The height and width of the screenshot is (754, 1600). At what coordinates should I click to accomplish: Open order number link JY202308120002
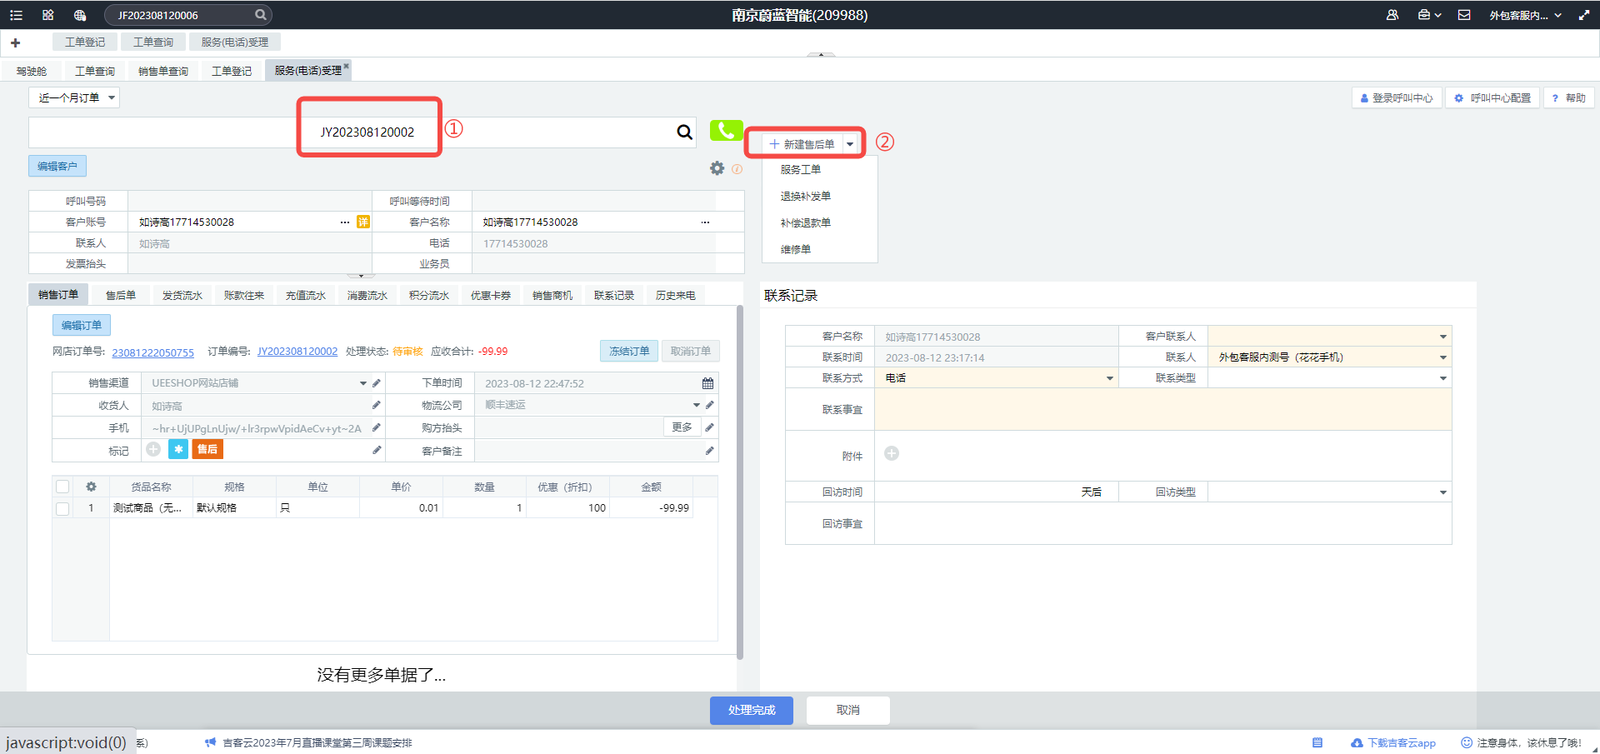[x=297, y=352]
